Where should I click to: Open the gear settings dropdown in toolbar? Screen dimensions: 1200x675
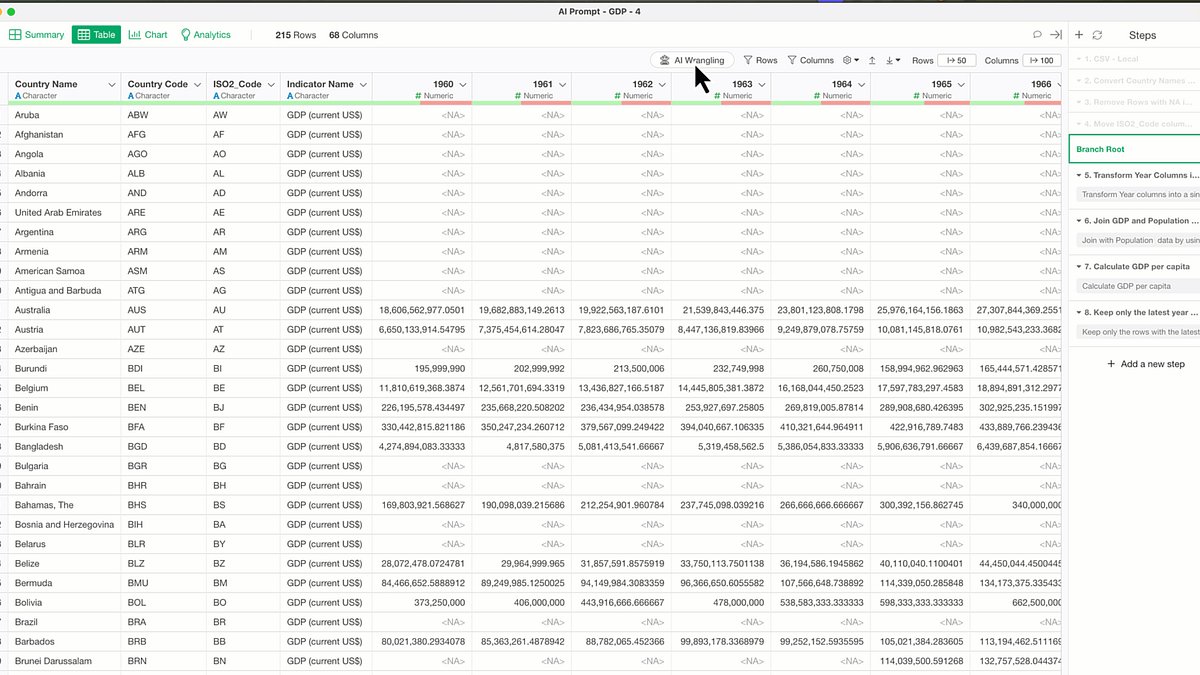click(x=851, y=60)
